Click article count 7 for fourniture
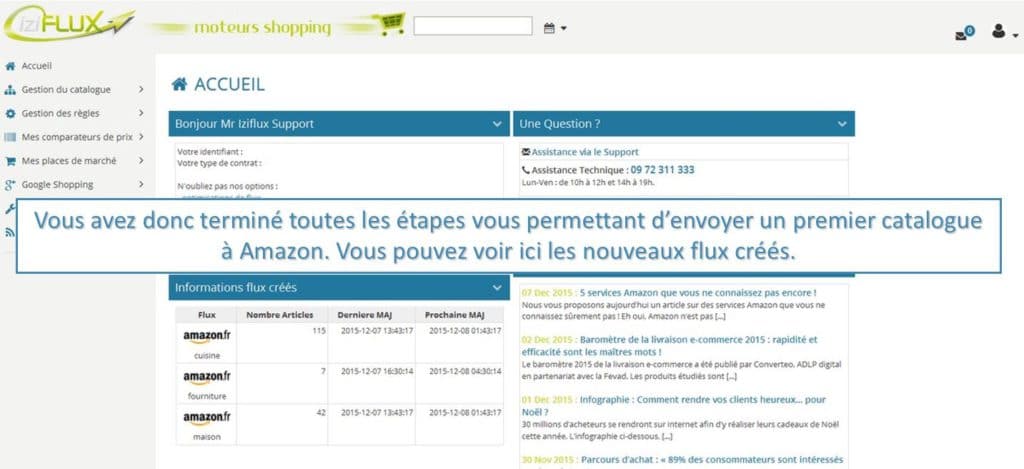The width and height of the screenshot is (1024, 469). coord(323,371)
